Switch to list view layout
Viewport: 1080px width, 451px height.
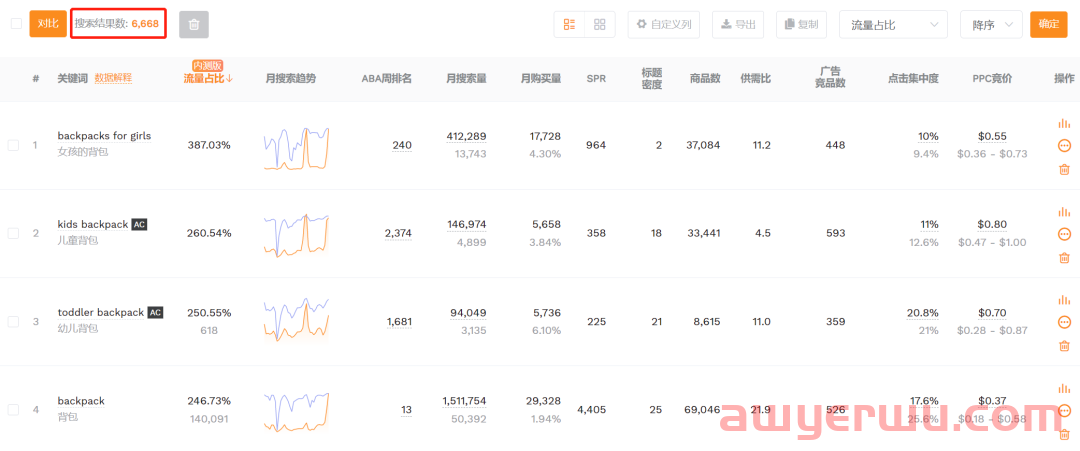point(569,25)
